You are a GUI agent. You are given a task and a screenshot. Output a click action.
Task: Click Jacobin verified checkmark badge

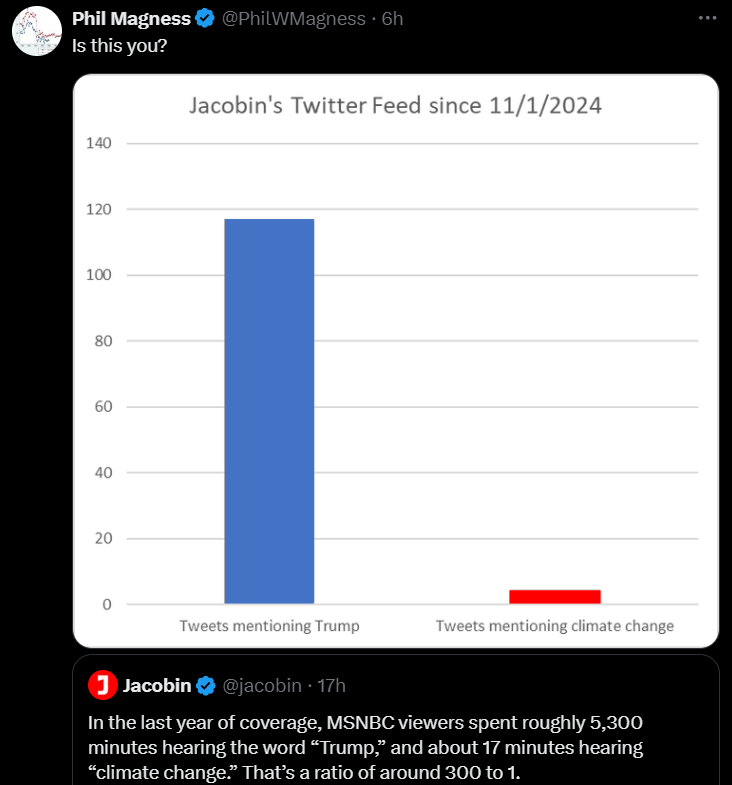[x=205, y=685]
